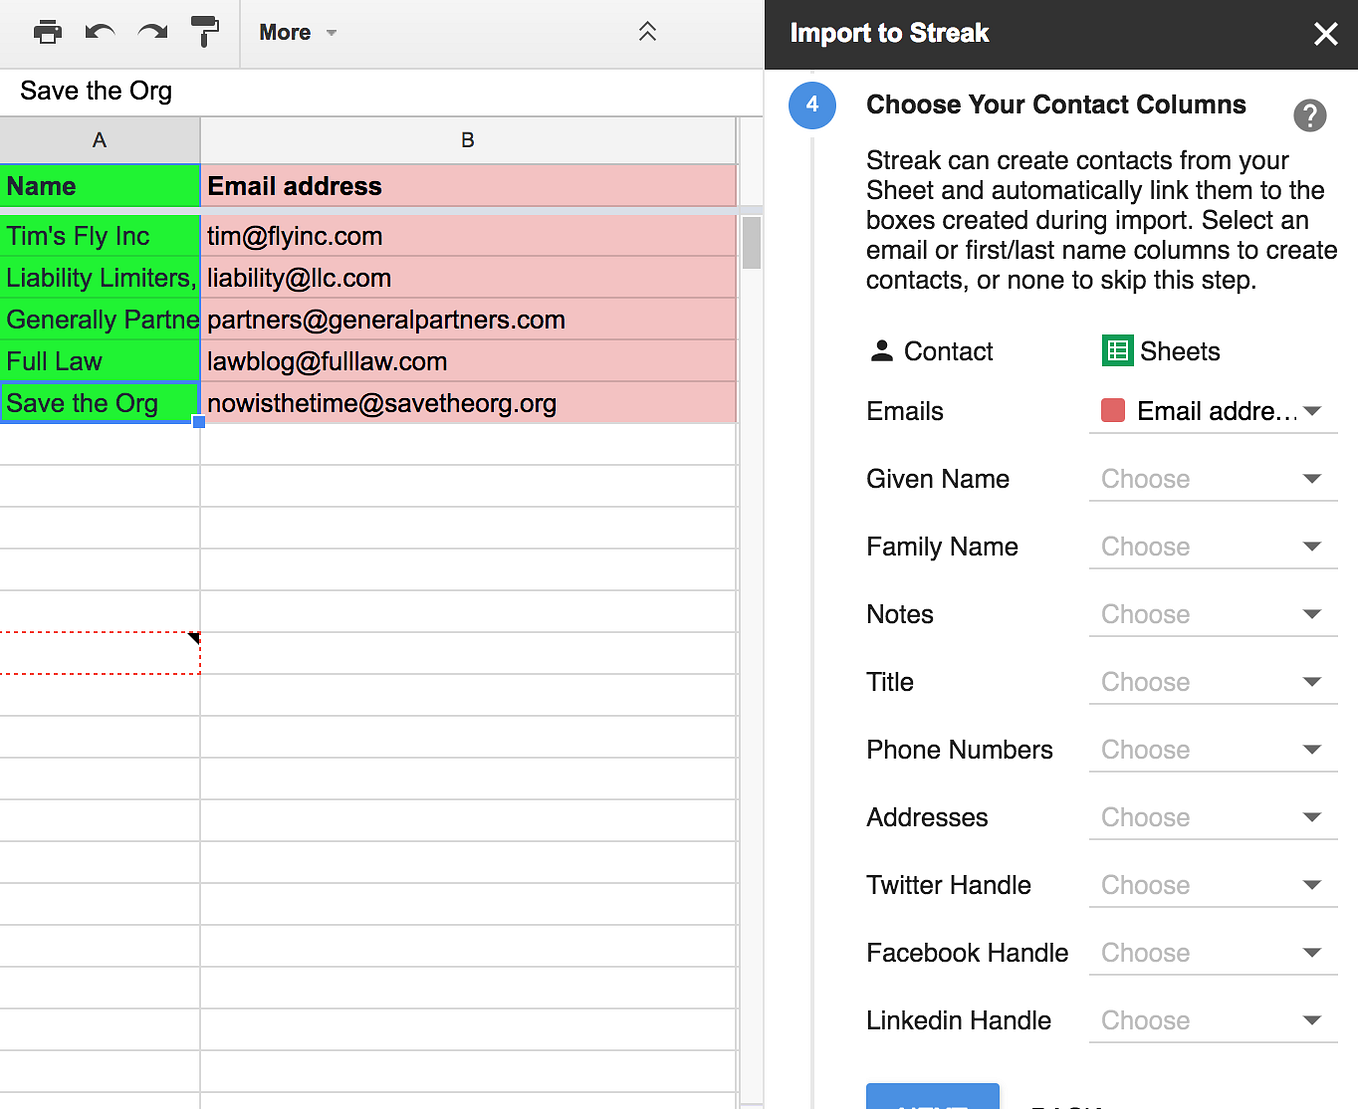This screenshot has width=1358, height=1109.
Task: Click the Contact person icon
Action: click(x=881, y=350)
